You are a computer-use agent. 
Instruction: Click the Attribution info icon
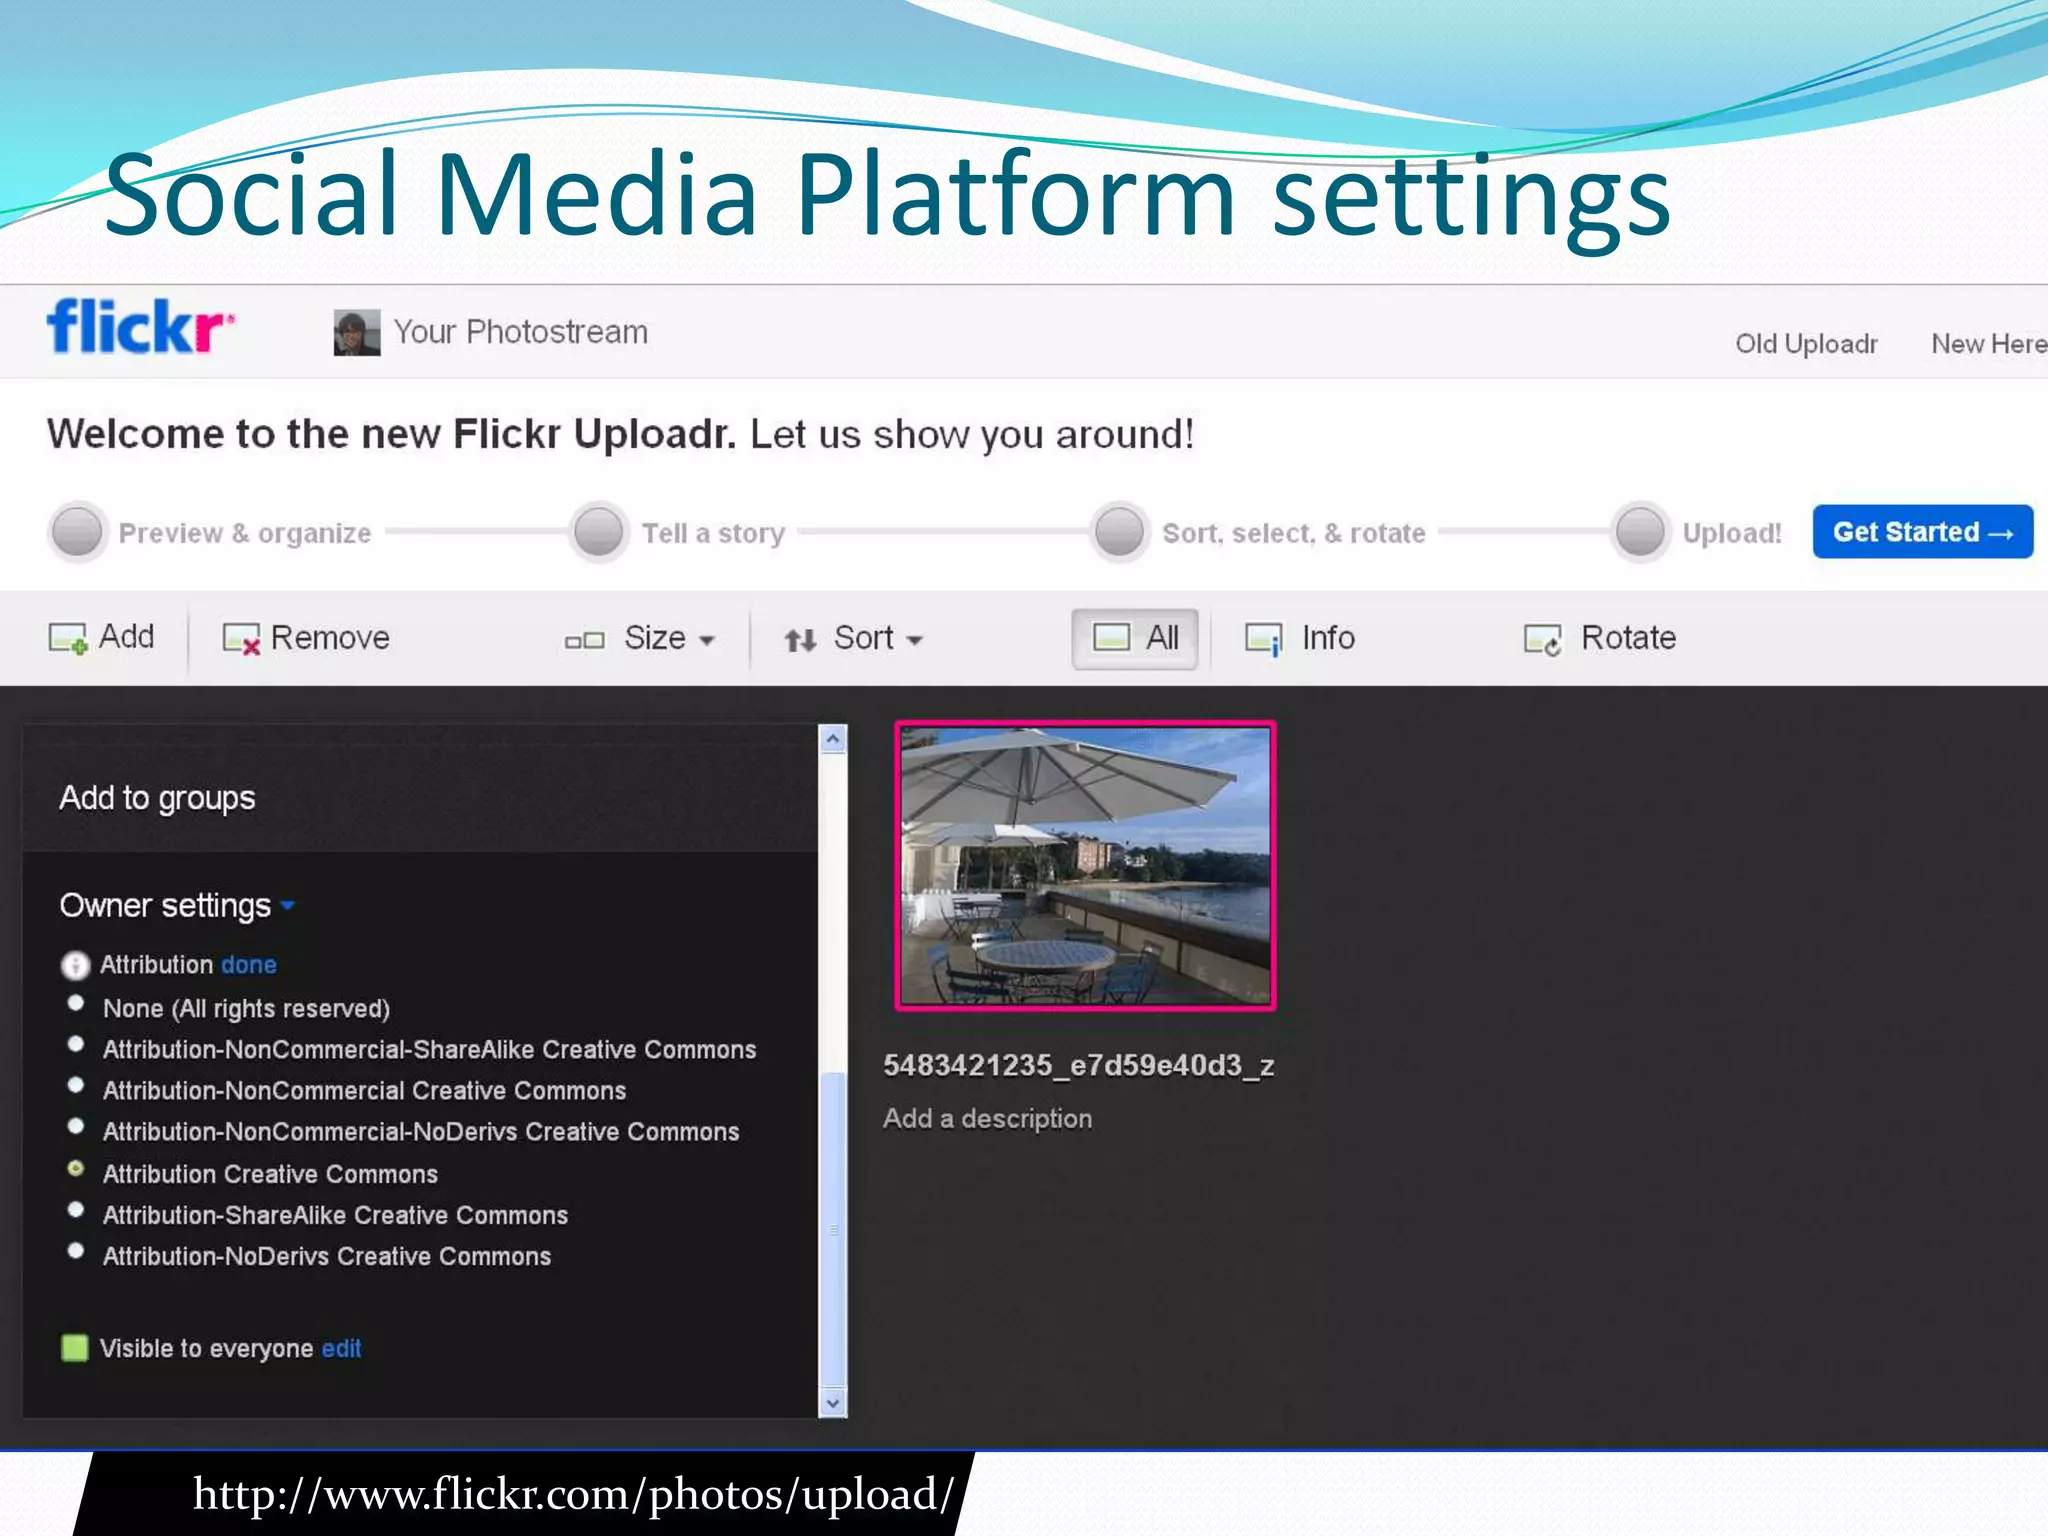click(x=75, y=965)
